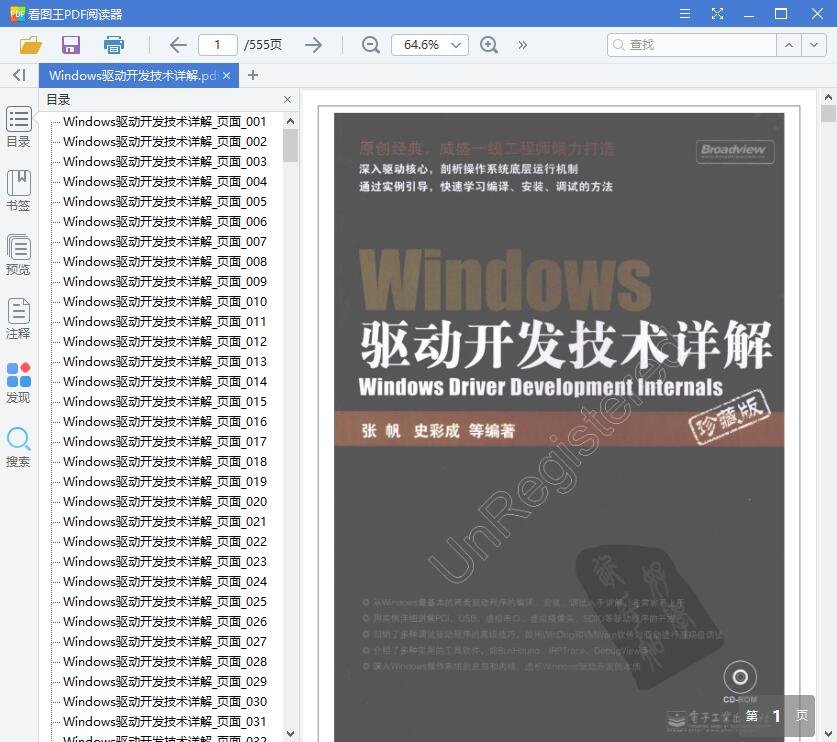837x742 pixels.
Task: Open outline entry 页面_002
Action: (164, 141)
